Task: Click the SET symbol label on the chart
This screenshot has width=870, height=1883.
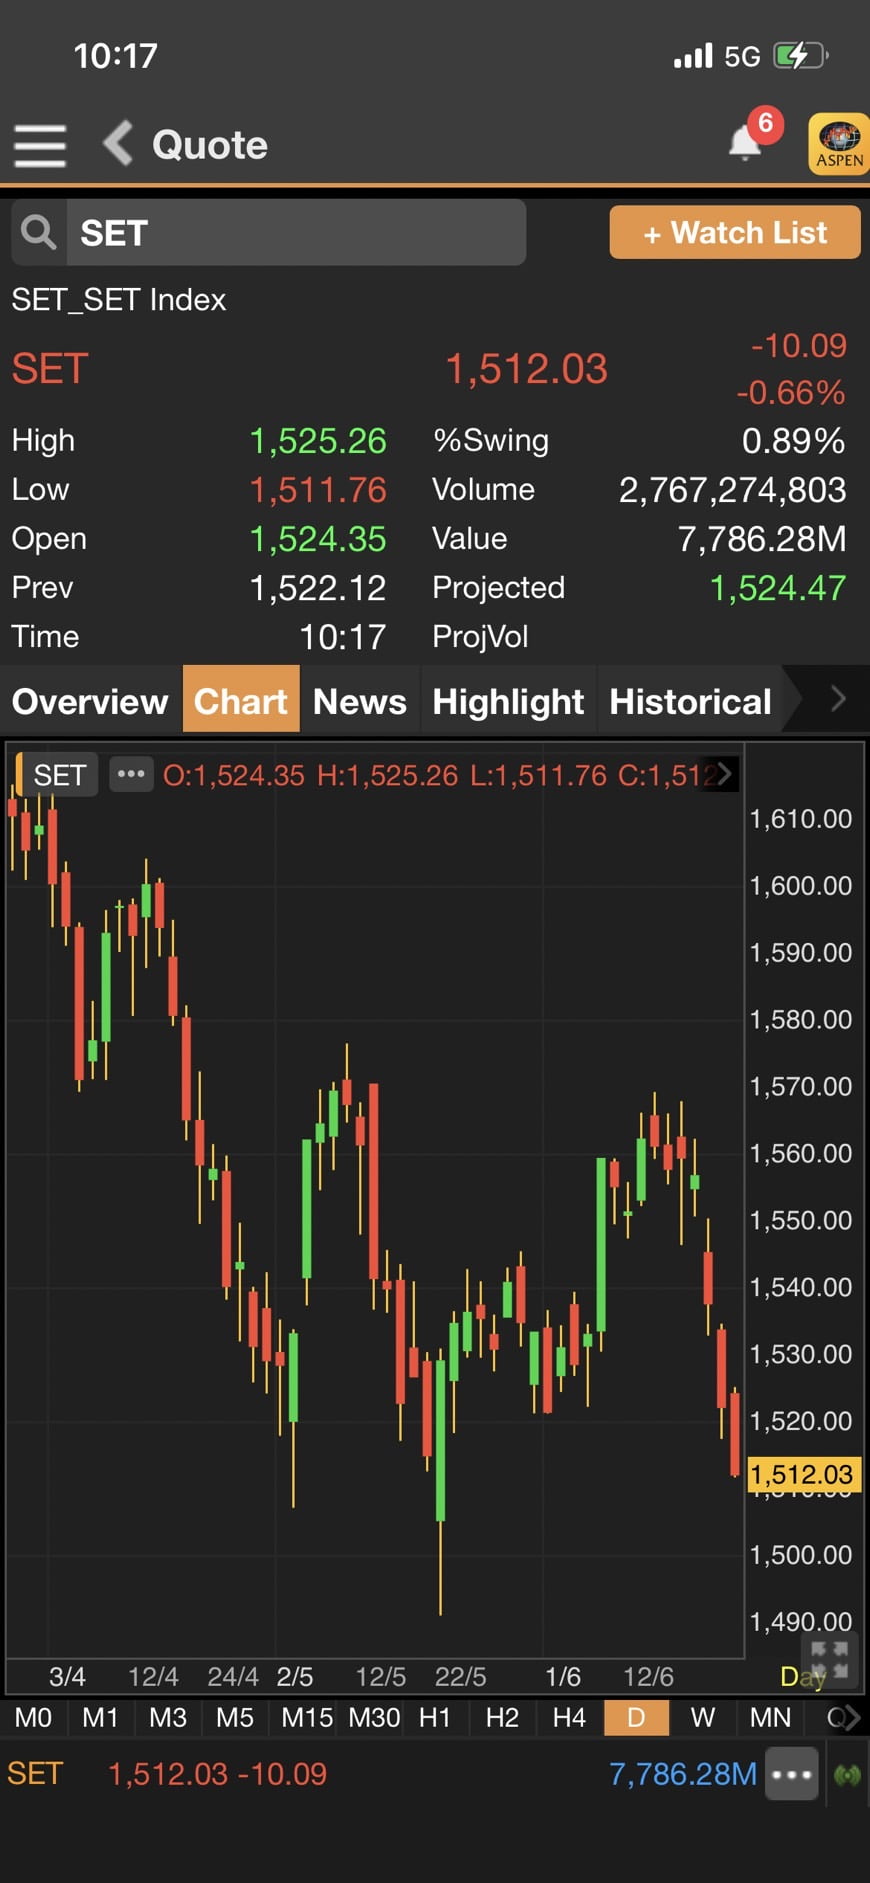Action: pos(59,775)
